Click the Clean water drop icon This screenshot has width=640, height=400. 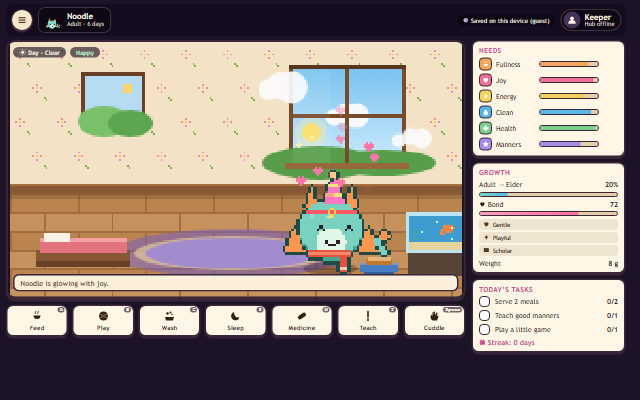pos(485,112)
